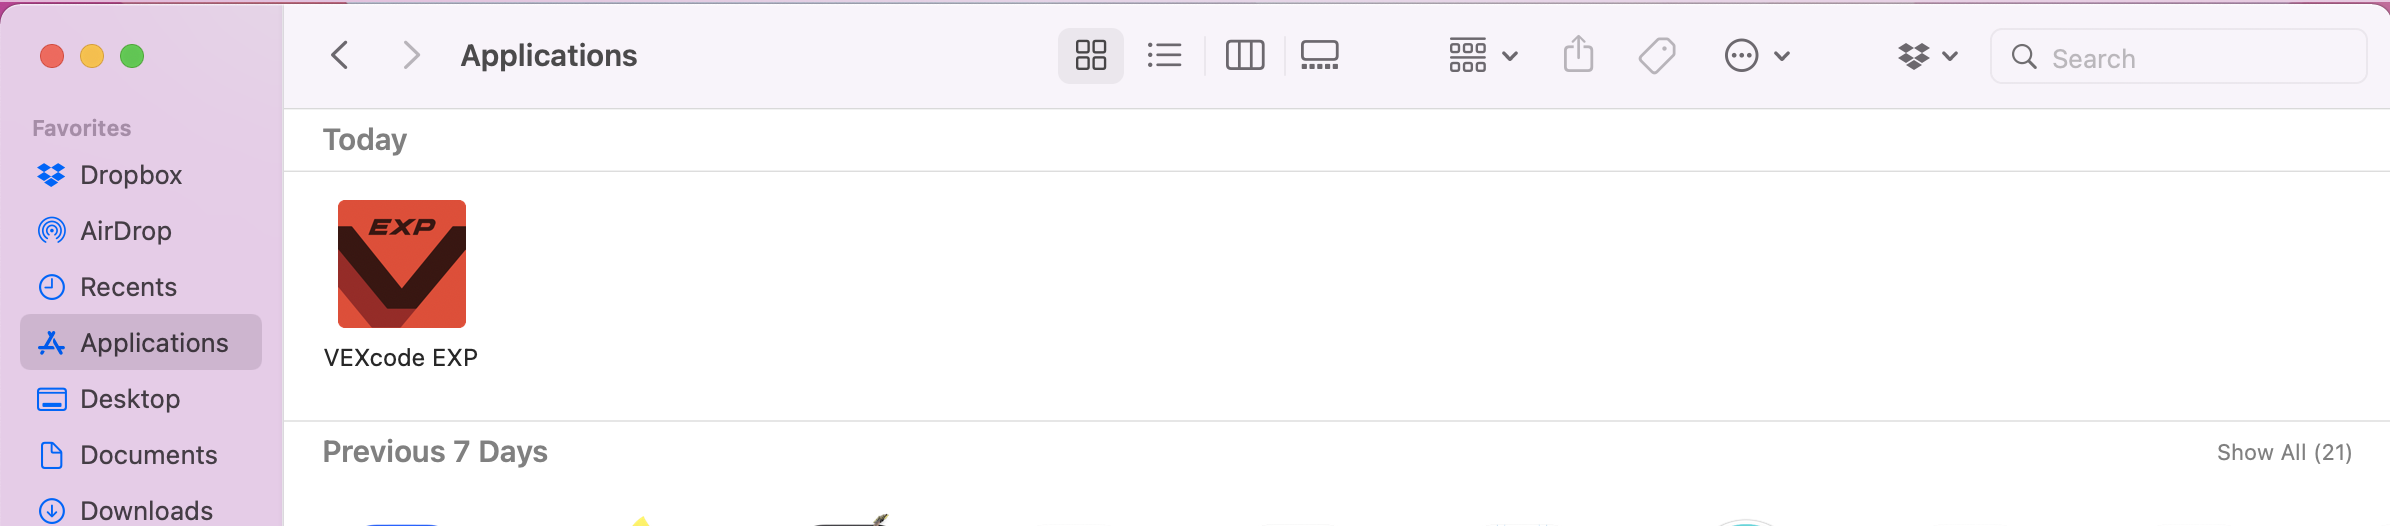Image resolution: width=2390 pixels, height=526 pixels.
Task: Click inside the Search field
Action: (x=2179, y=57)
